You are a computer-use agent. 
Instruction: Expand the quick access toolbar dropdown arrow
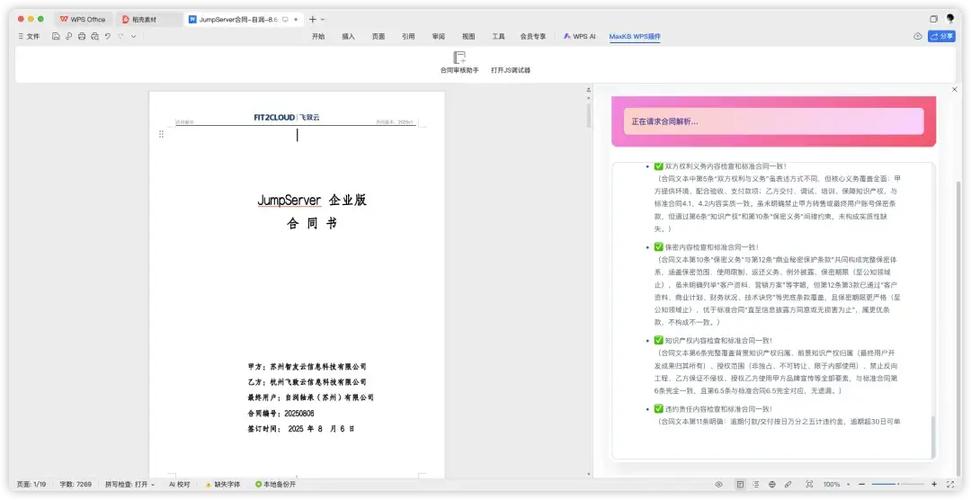pyautogui.click(x=133, y=37)
